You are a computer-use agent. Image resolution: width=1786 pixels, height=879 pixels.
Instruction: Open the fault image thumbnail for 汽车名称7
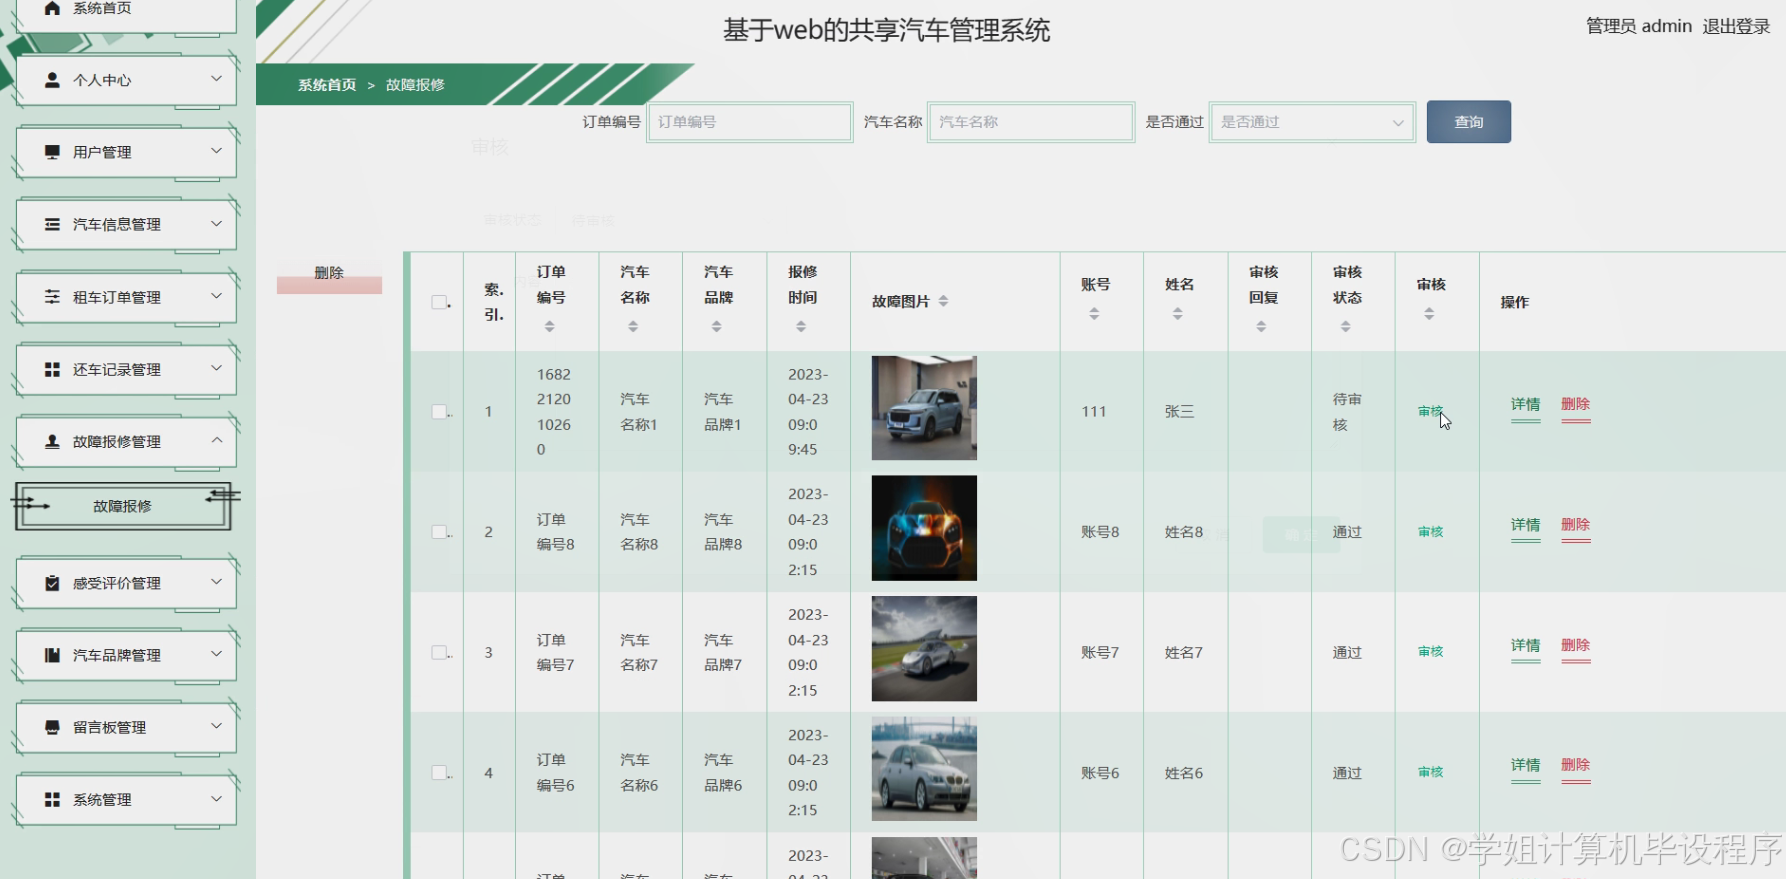tap(924, 649)
